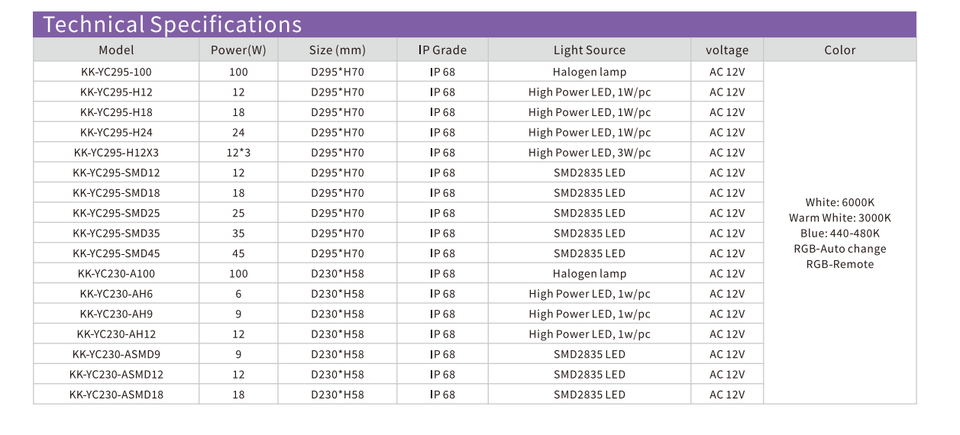The image size is (960, 435).
Task: Click the Power(W) column header
Action: point(238,50)
